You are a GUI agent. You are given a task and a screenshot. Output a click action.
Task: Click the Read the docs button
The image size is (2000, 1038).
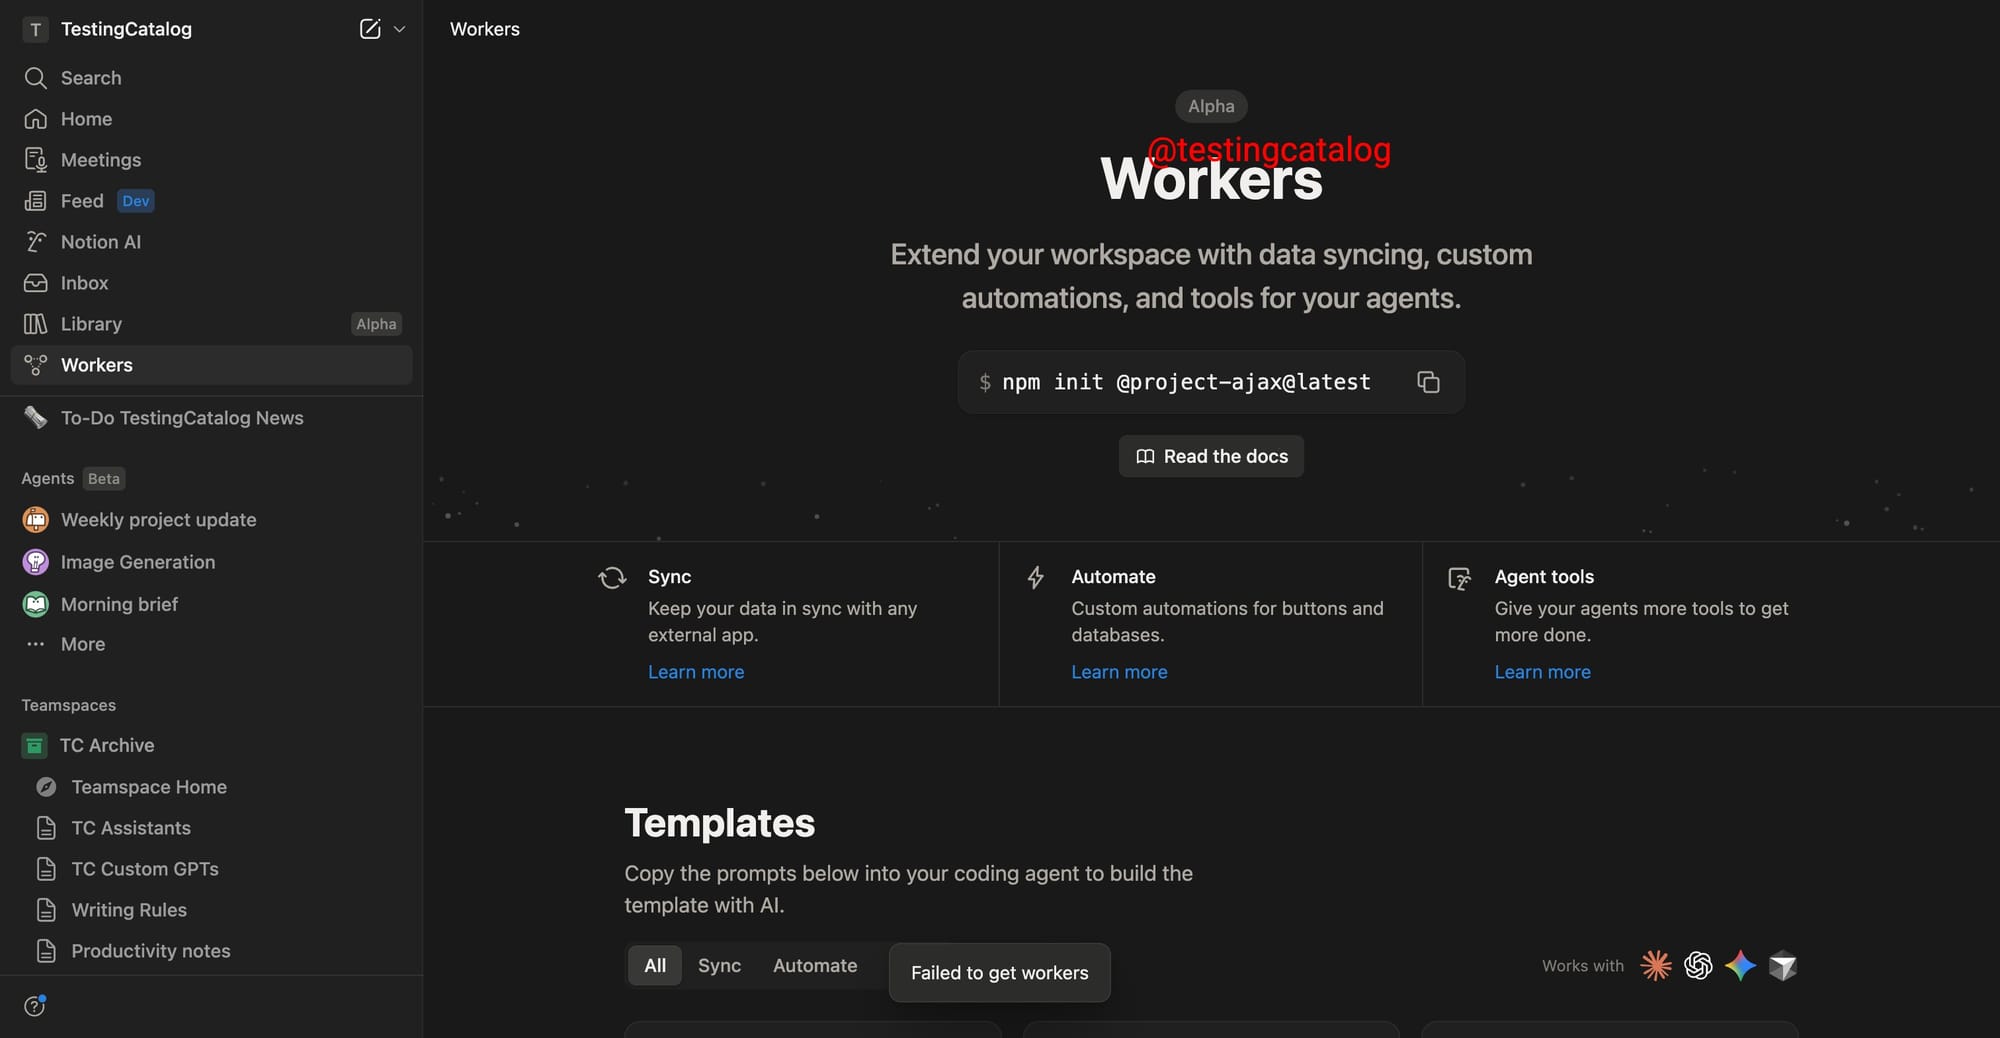[x=1211, y=456]
